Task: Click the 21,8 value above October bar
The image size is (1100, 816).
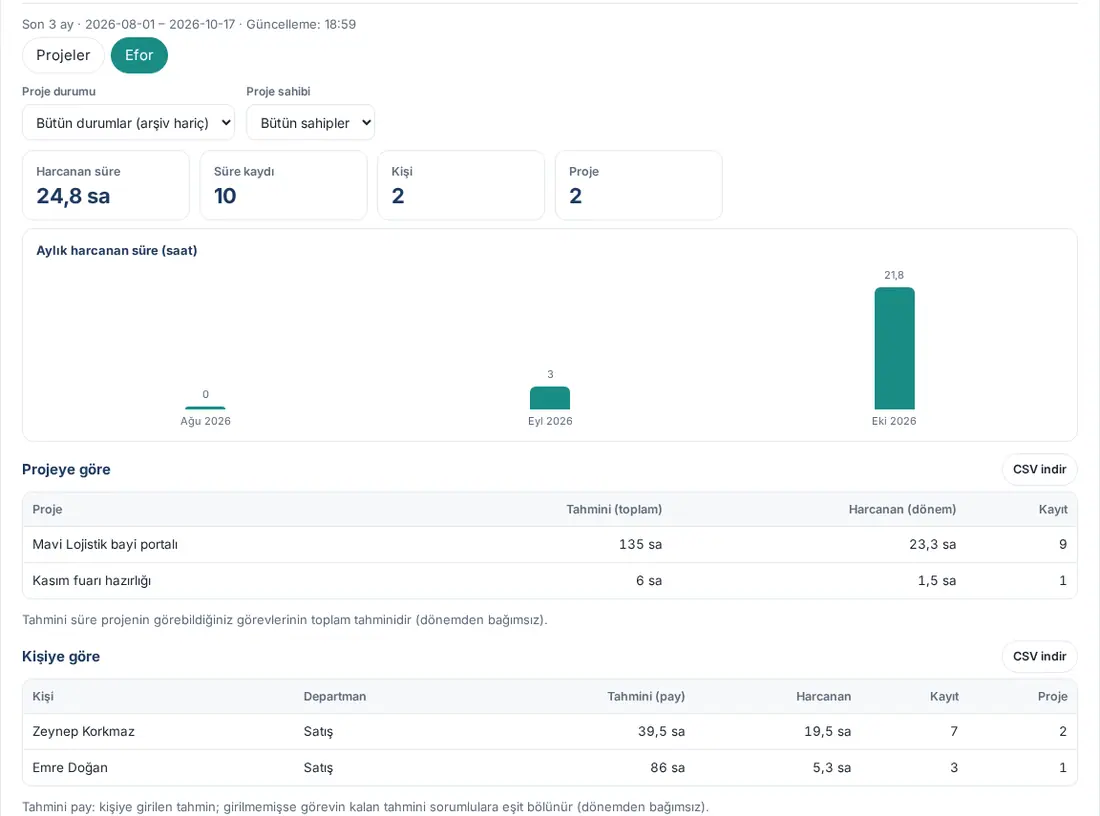Action: [894, 275]
